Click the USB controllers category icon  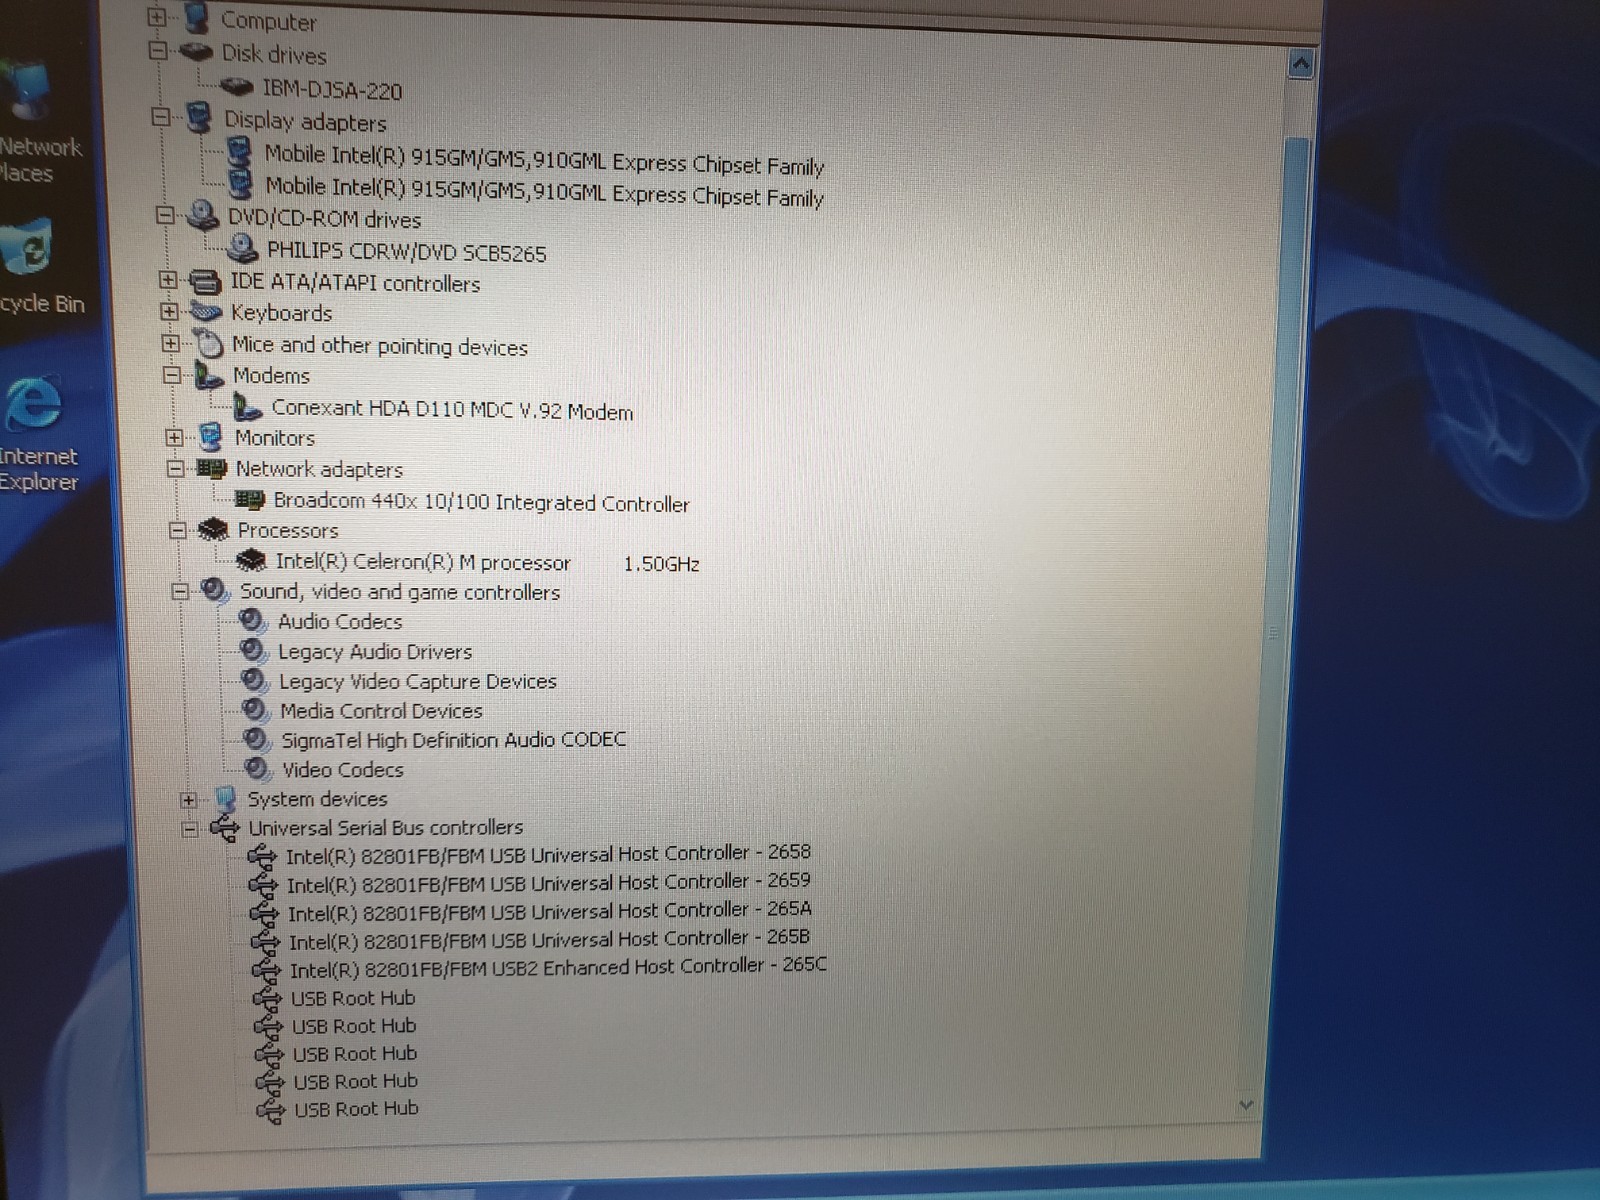coord(226,828)
